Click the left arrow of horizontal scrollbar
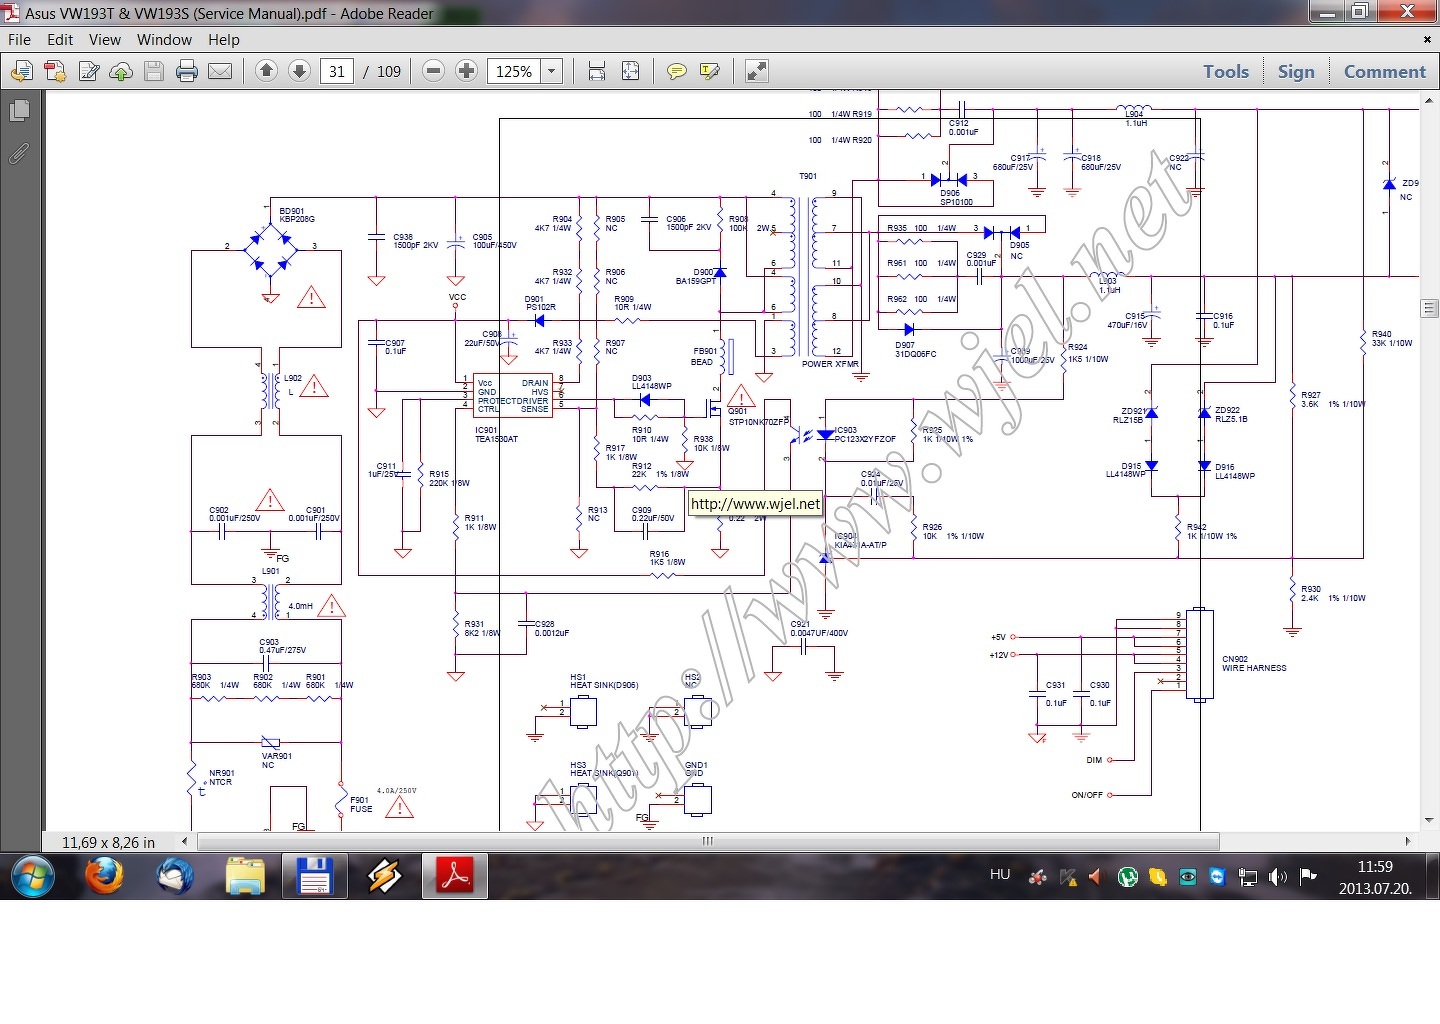The image size is (1440, 1024). click(x=184, y=841)
